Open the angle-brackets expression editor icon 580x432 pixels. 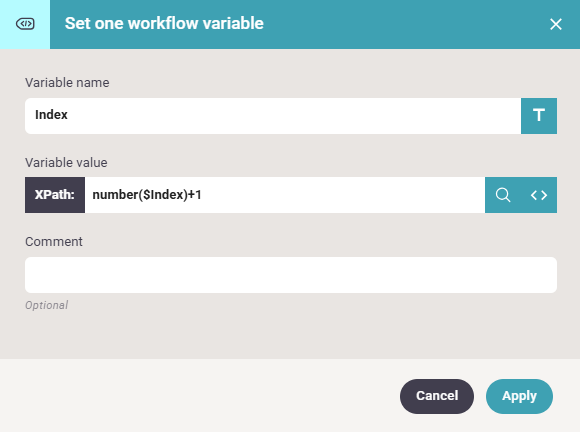coord(539,195)
